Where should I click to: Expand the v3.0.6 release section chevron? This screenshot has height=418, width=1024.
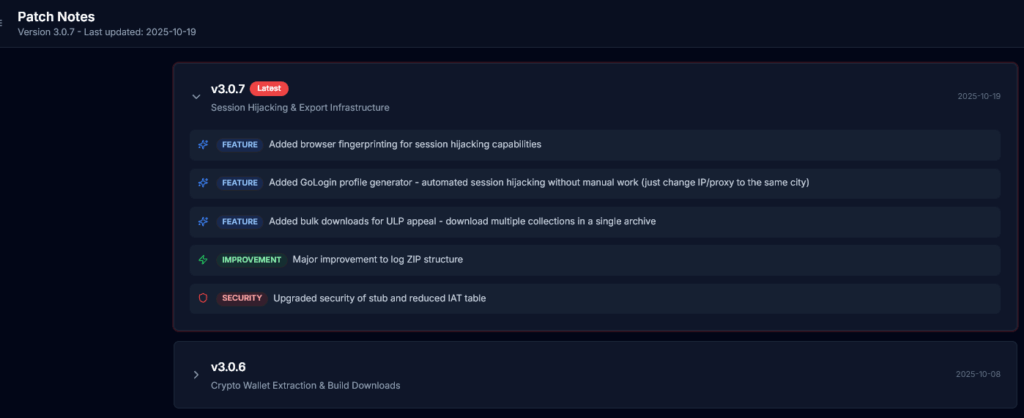tap(196, 375)
